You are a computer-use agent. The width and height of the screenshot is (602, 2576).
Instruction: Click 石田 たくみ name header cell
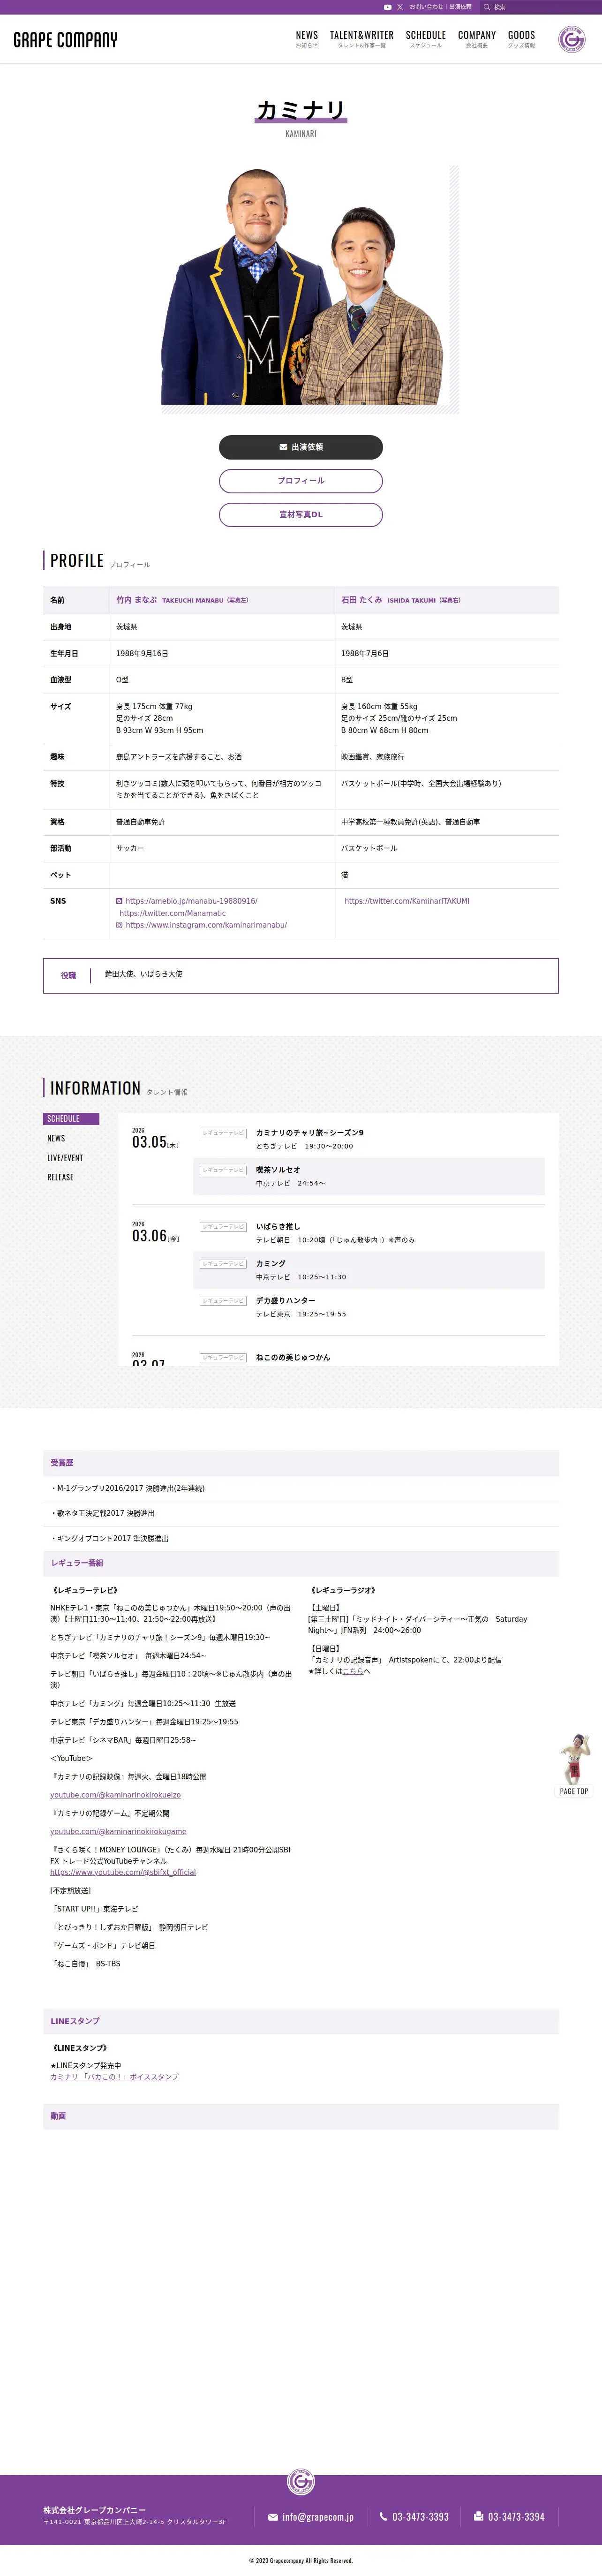point(446,600)
